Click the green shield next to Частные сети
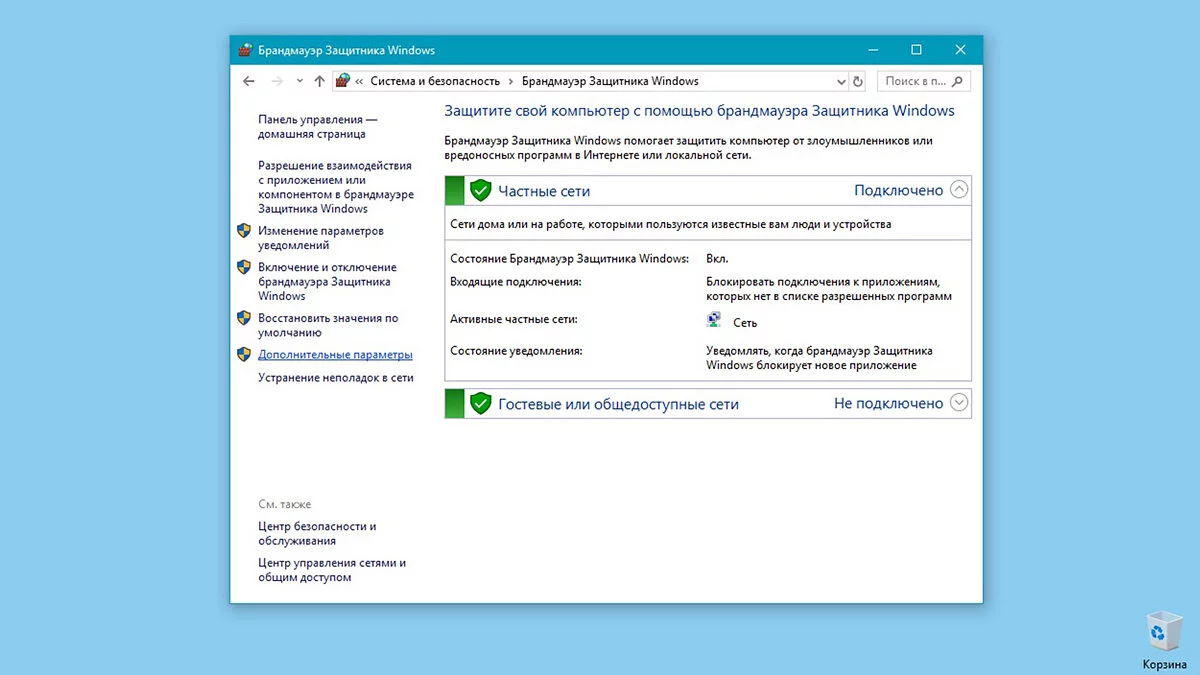This screenshot has height=675, width=1200. [x=481, y=190]
